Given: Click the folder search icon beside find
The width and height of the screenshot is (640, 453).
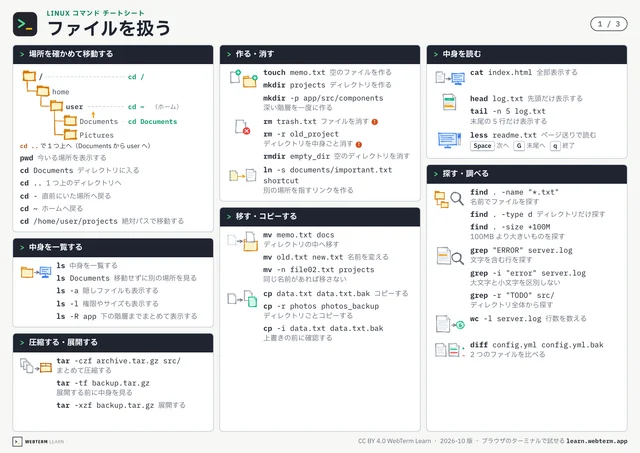Looking at the screenshot, I should point(449,199).
